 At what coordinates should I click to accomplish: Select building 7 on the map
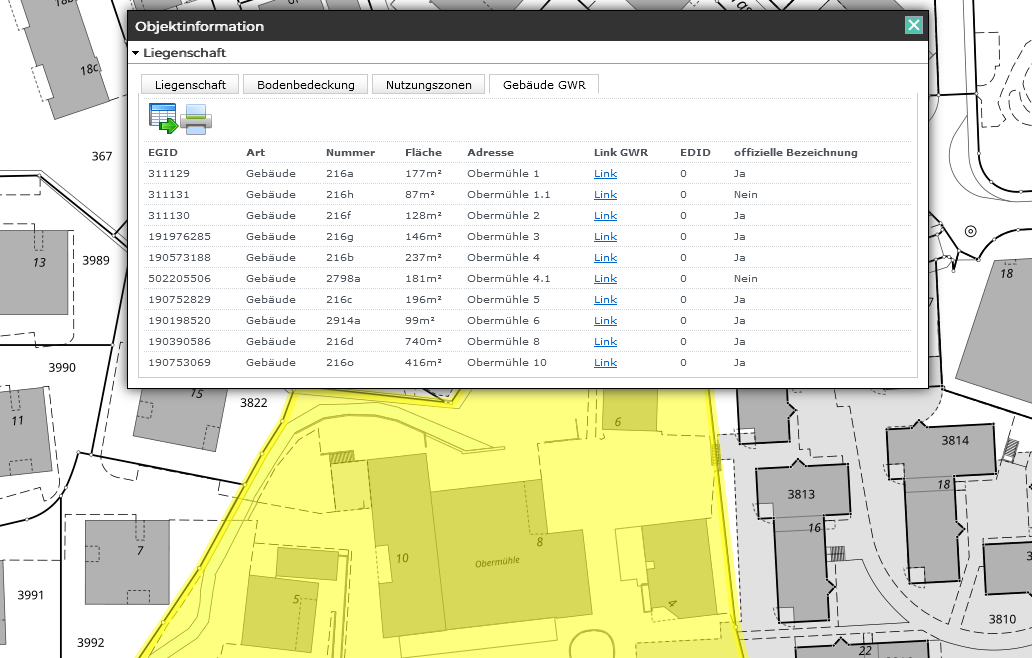(125, 560)
